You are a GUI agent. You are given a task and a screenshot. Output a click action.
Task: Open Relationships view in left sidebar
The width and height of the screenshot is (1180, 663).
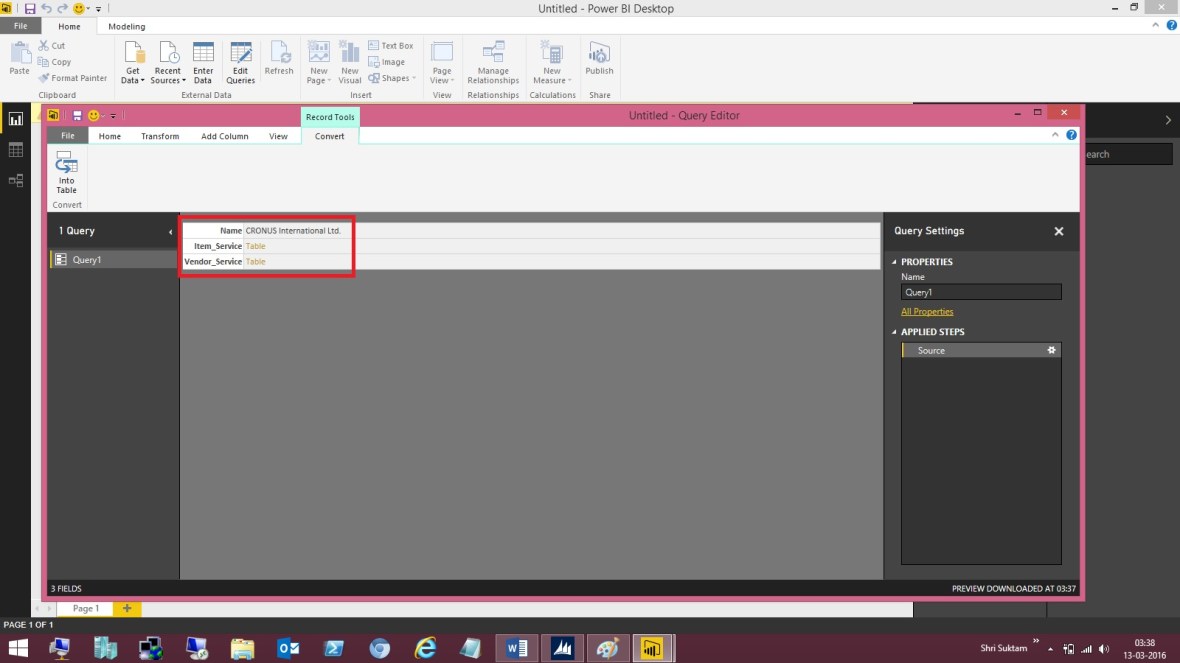[x=15, y=181]
